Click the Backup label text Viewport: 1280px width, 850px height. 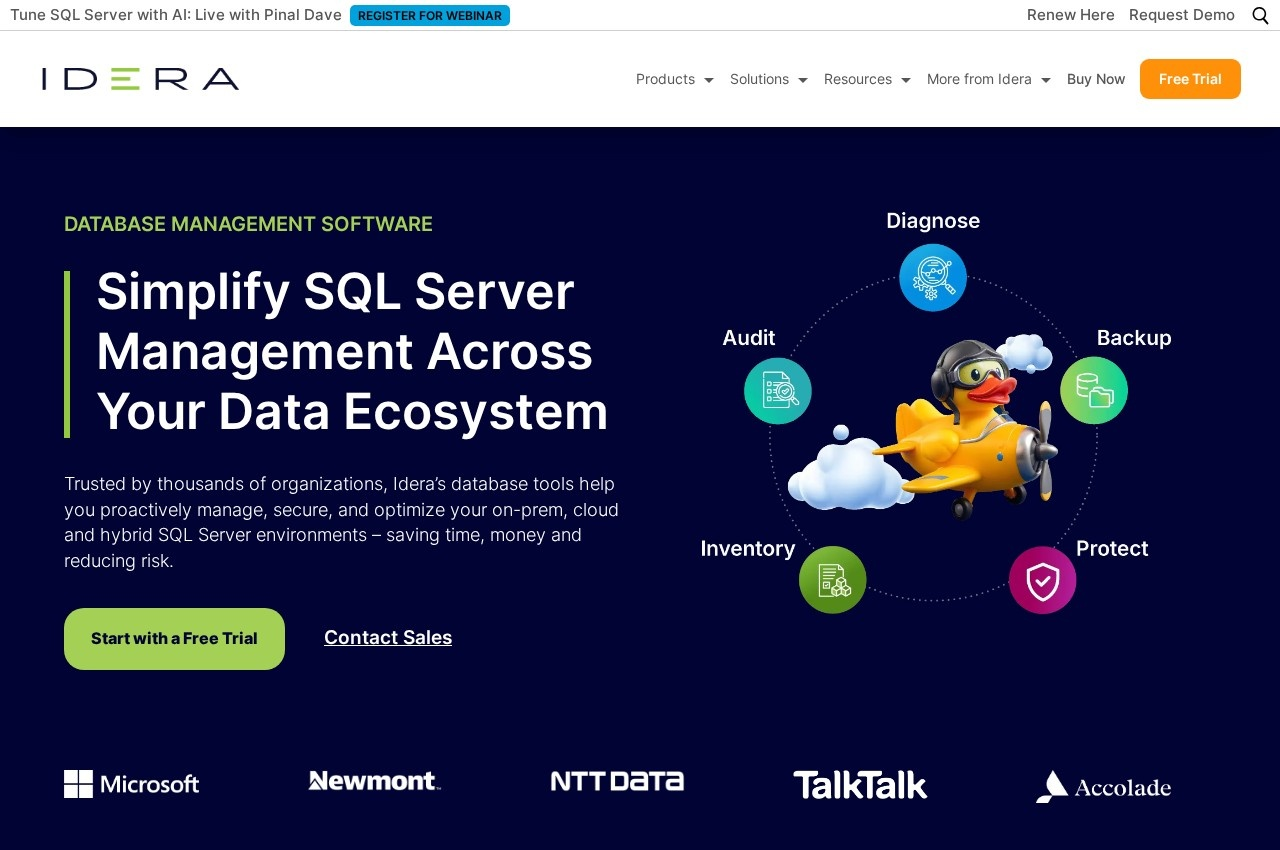tap(1134, 338)
